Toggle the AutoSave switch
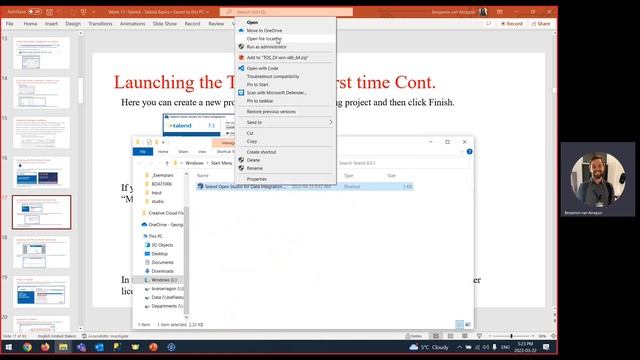Viewport: 640px width, 360px height. click(35, 12)
